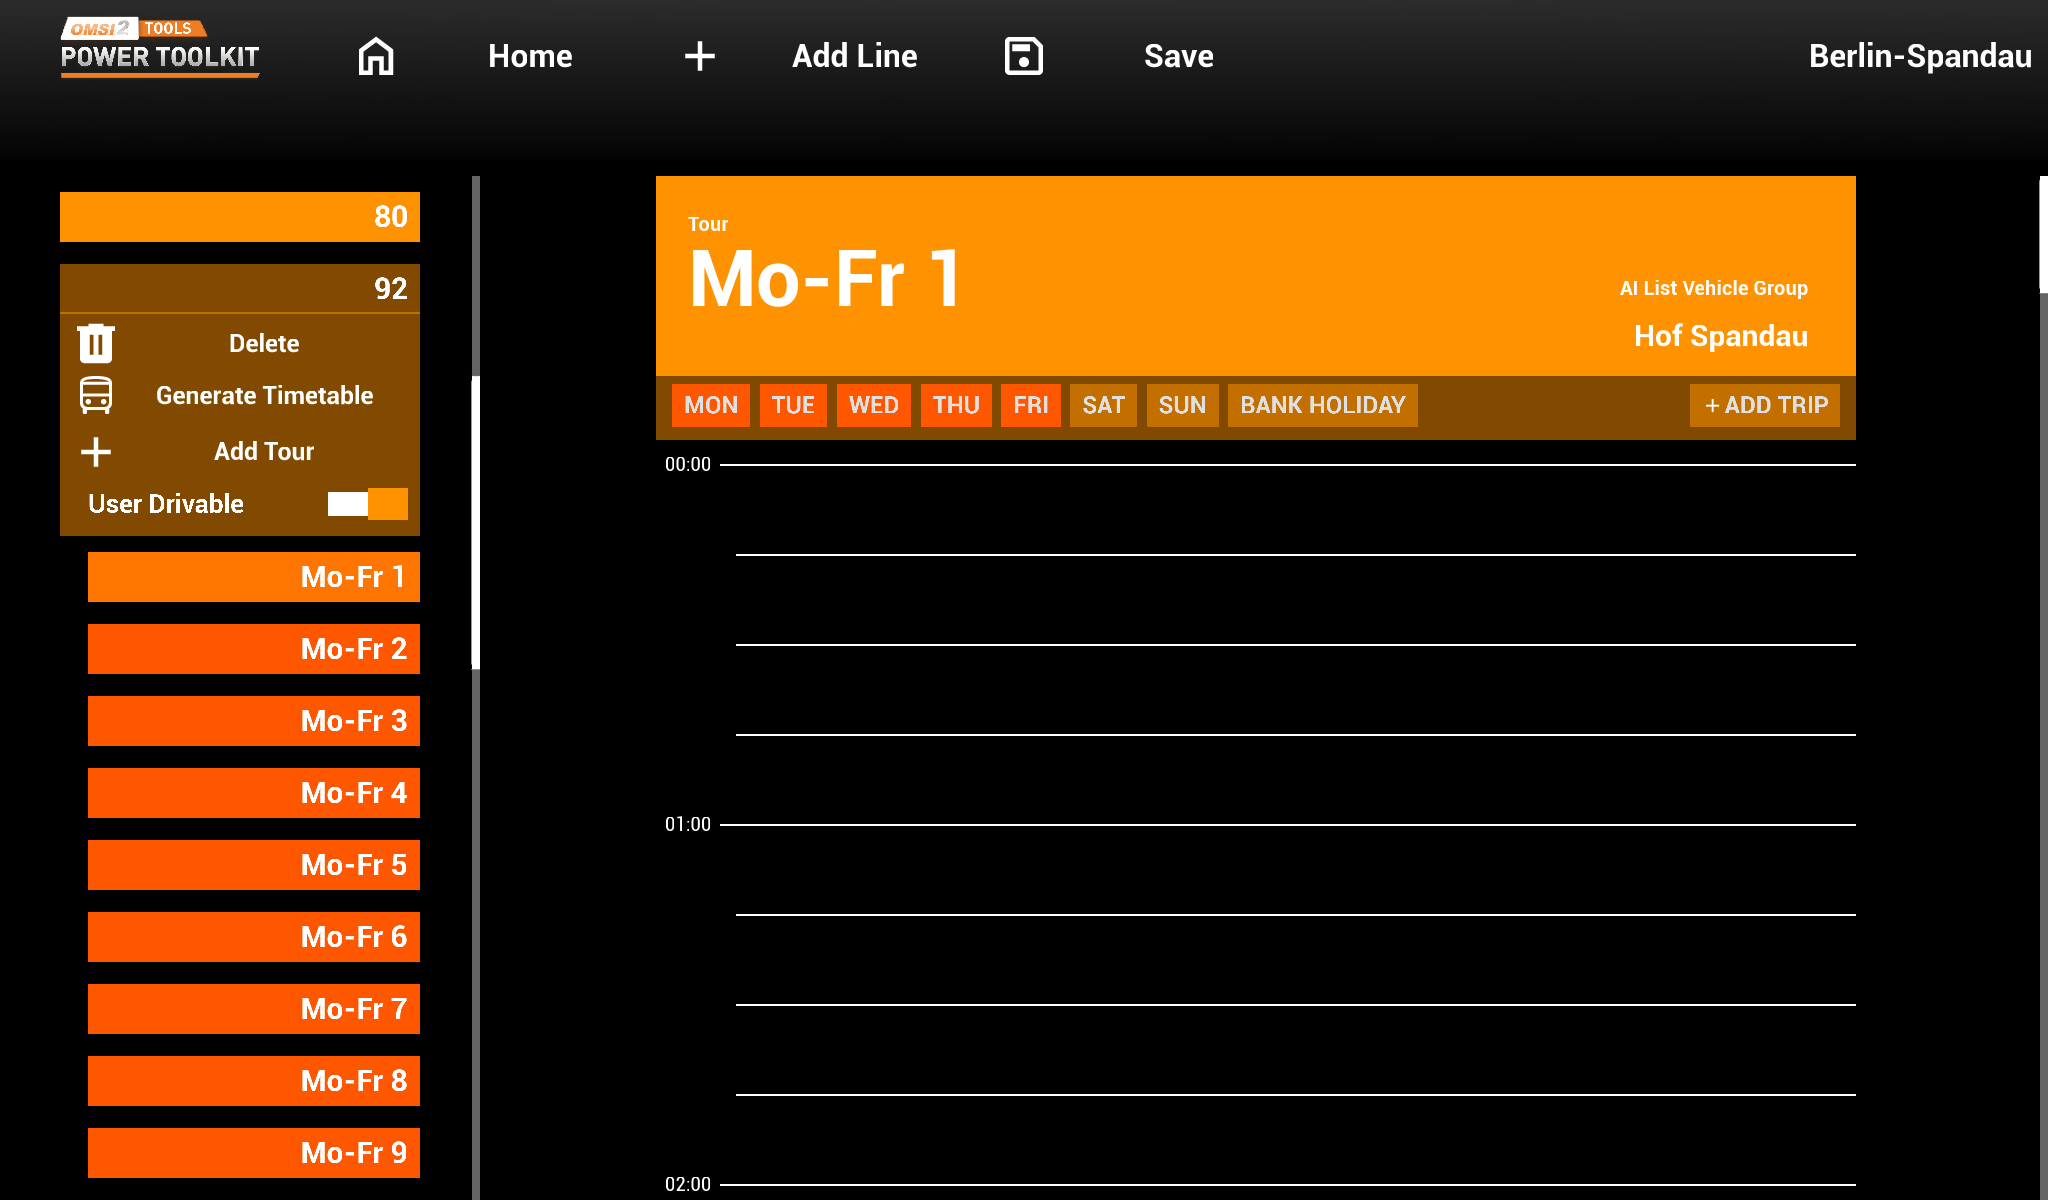Click the plus icon for Add Tour
2048x1200 pixels.
click(96, 452)
